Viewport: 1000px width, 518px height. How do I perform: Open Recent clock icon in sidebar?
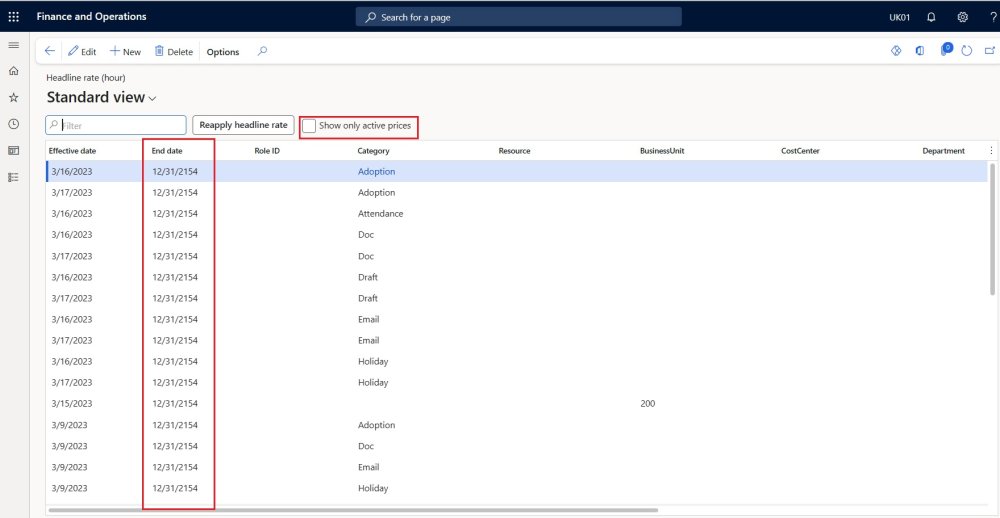[x=13, y=124]
